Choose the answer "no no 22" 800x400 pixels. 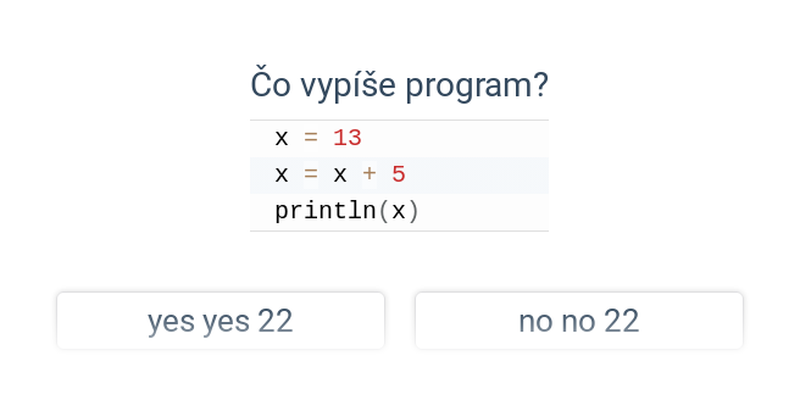click(579, 321)
